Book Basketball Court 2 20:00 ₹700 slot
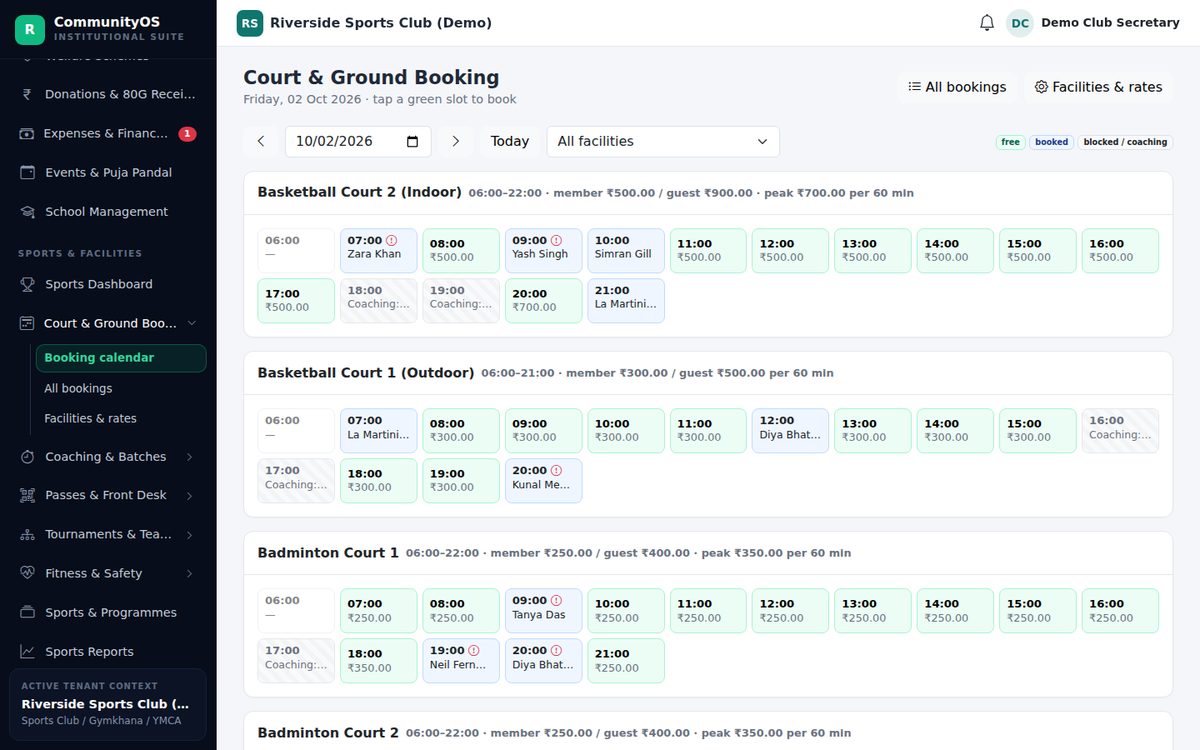Image resolution: width=1200 pixels, height=750 pixels. 543,301
